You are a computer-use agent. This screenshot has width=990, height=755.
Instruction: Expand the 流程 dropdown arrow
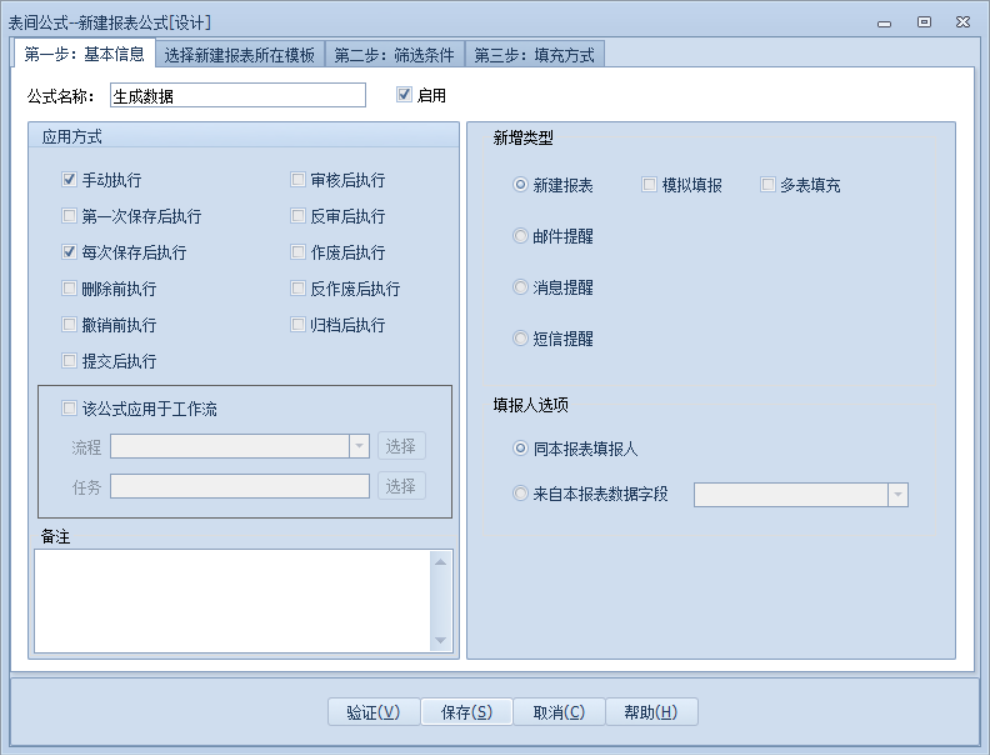359,446
